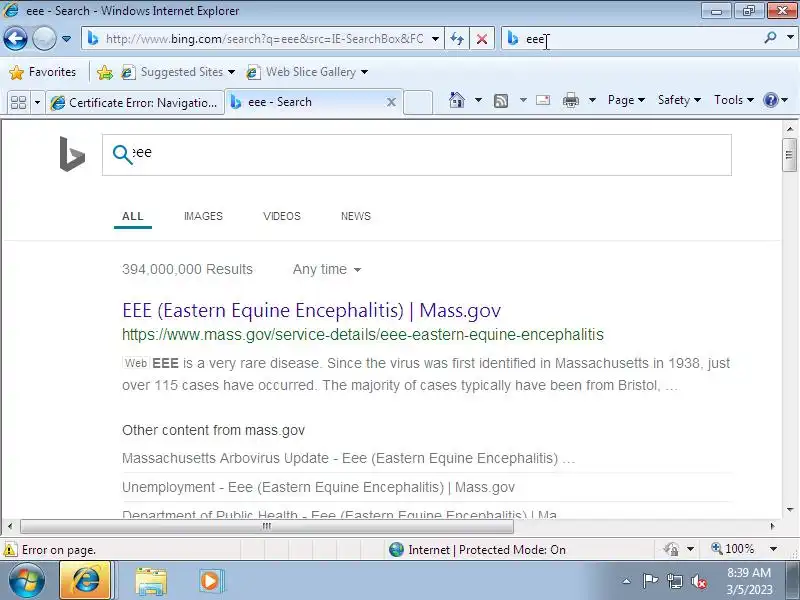Click the vertical scrollbar thumb
The height and width of the screenshot is (600, 800).
(789, 155)
